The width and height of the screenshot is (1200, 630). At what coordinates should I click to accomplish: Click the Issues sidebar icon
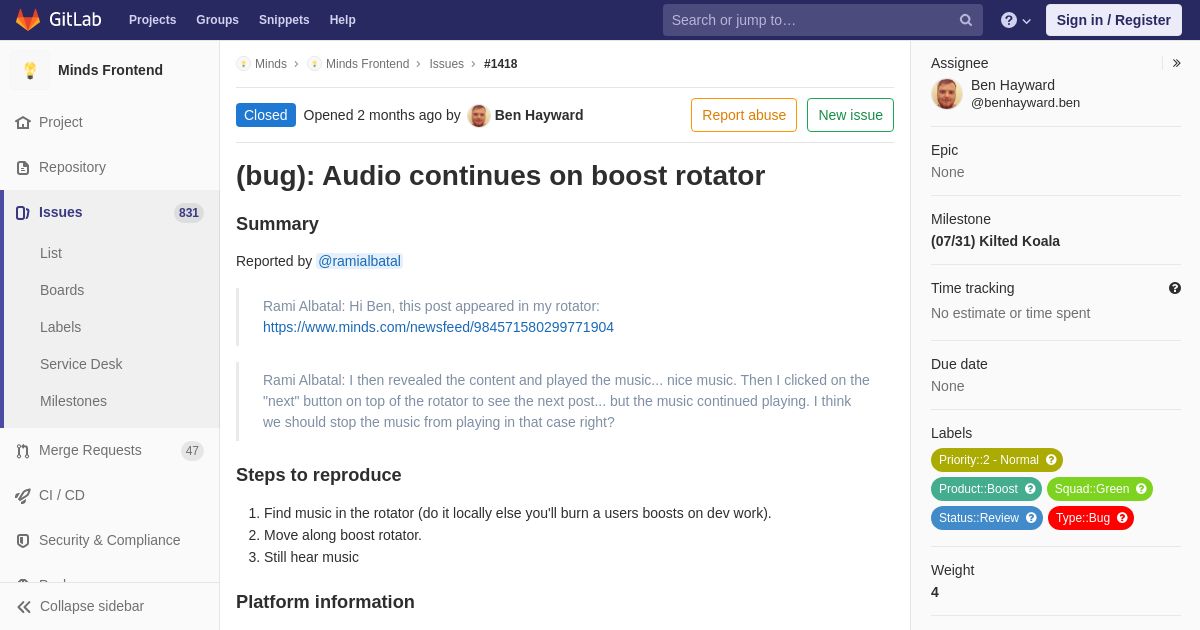tap(23, 213)
